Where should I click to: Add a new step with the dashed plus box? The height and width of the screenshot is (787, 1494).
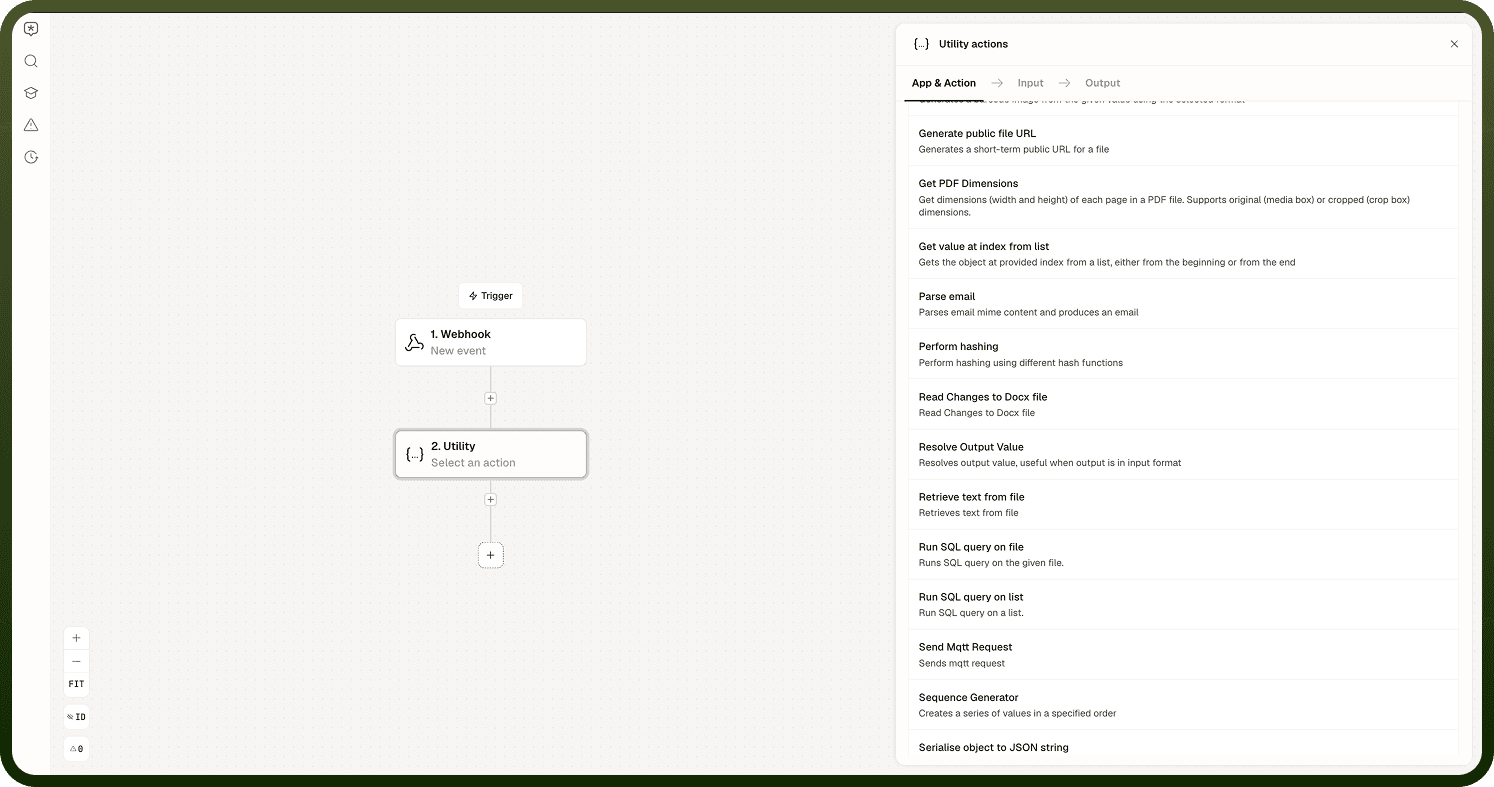pyautogui.click(x=490, y=555)
